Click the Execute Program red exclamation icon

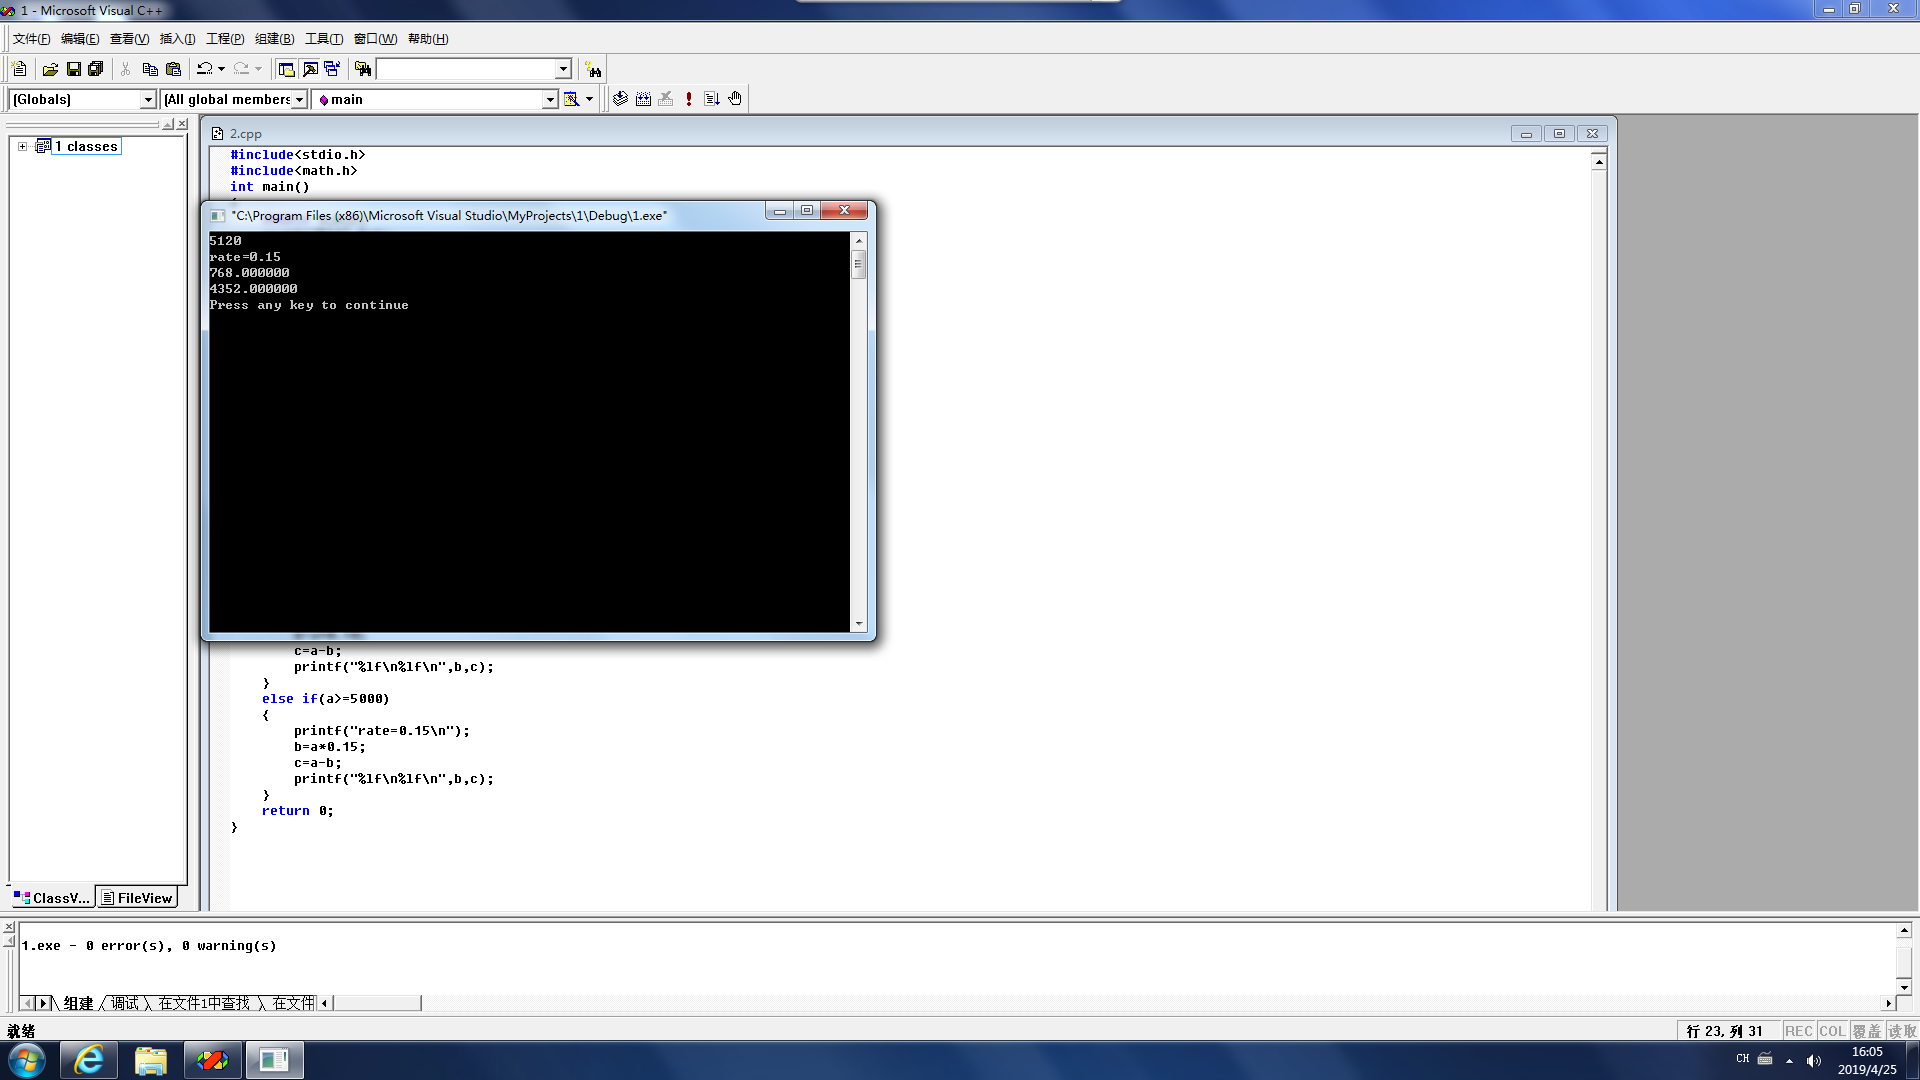pyautogui.click(x=689, y=99)
